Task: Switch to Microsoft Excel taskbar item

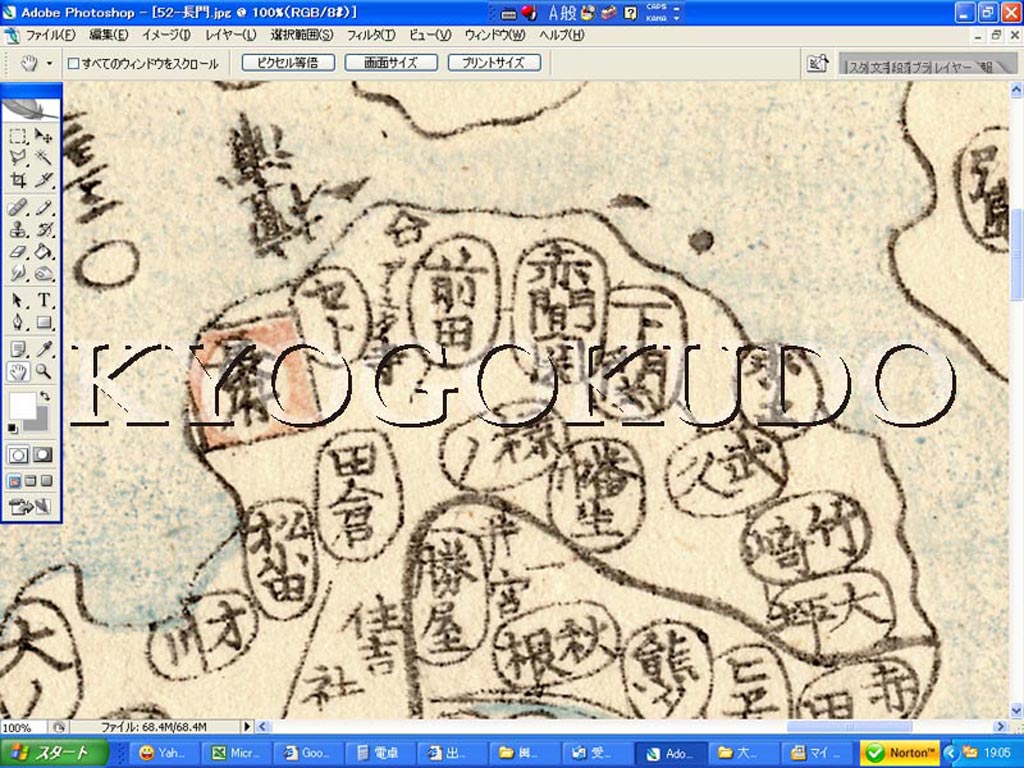Action: tap(234, 753)
